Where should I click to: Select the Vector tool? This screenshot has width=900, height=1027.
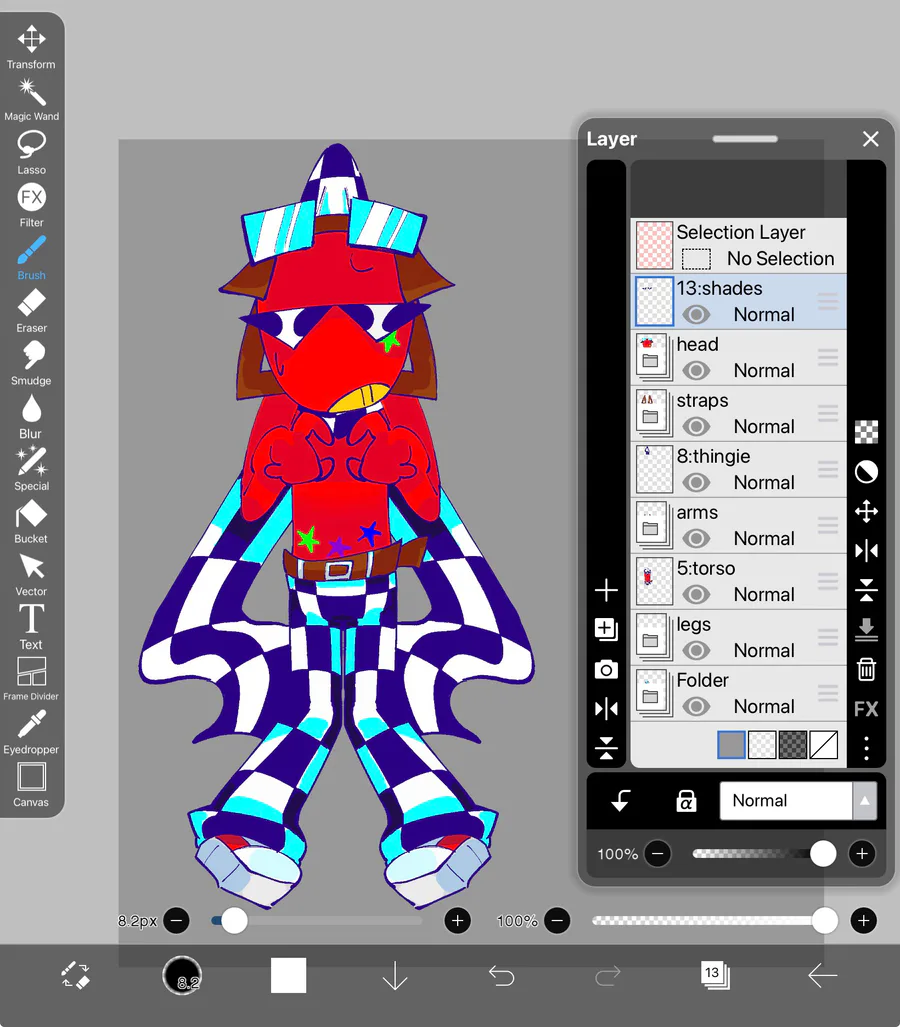[31, 574]
